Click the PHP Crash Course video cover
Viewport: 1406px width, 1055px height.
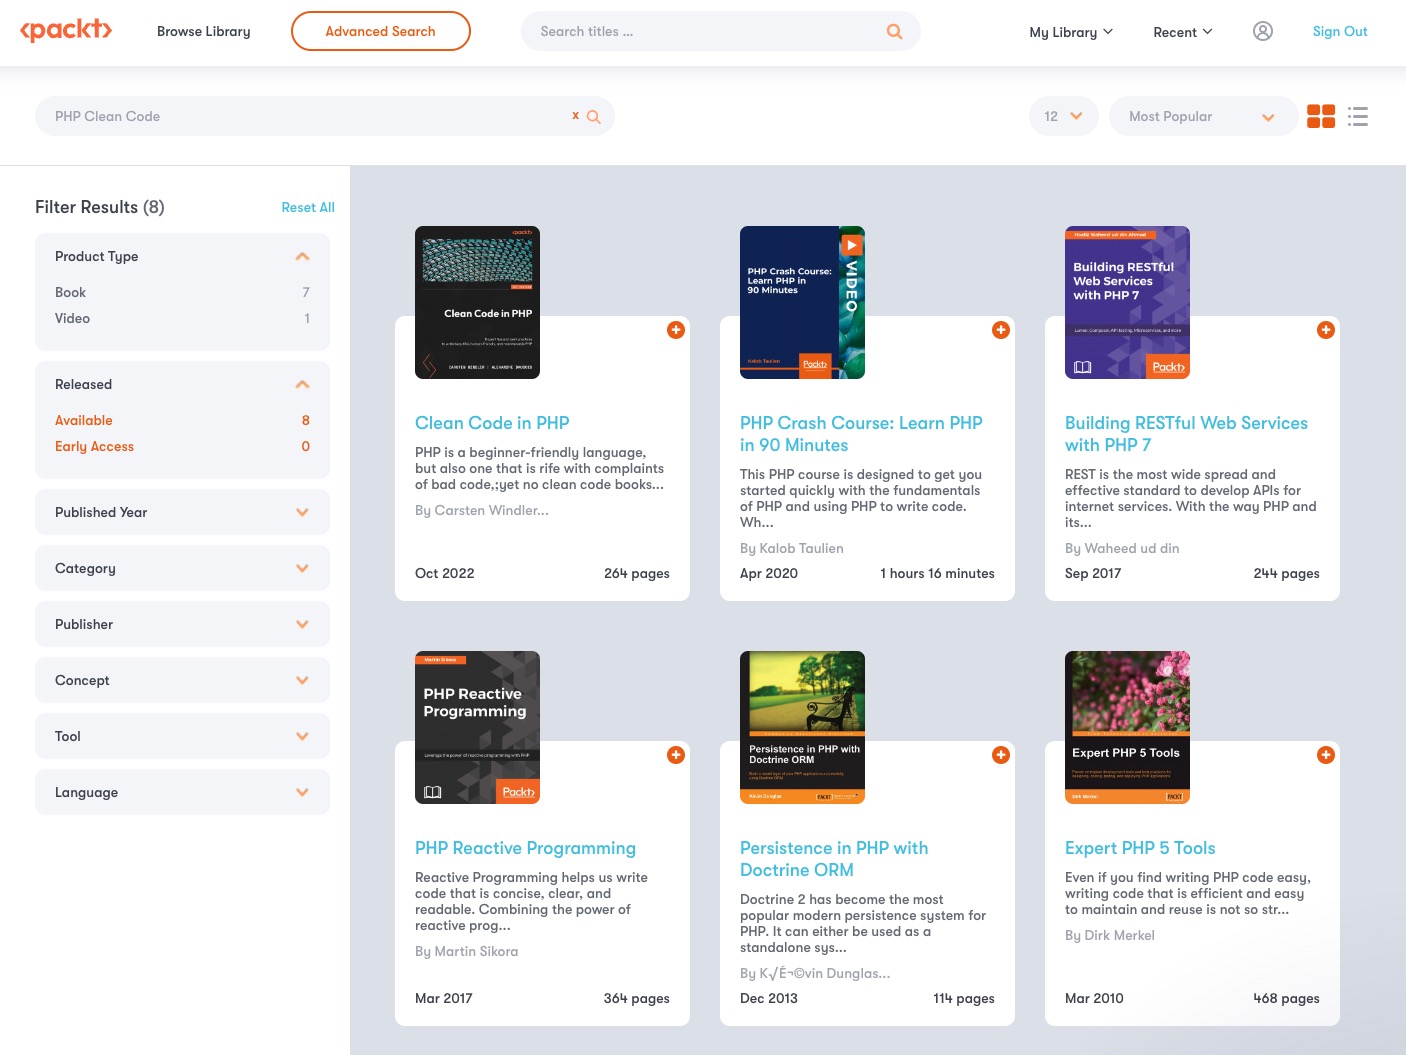coord(802,302)
